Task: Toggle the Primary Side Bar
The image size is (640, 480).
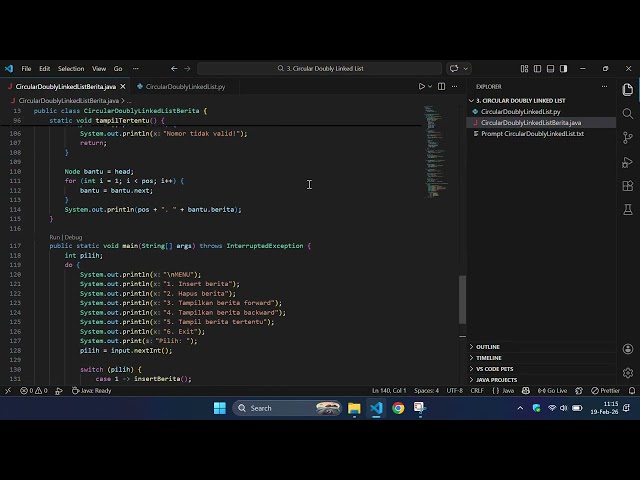Action: point(538,69)
